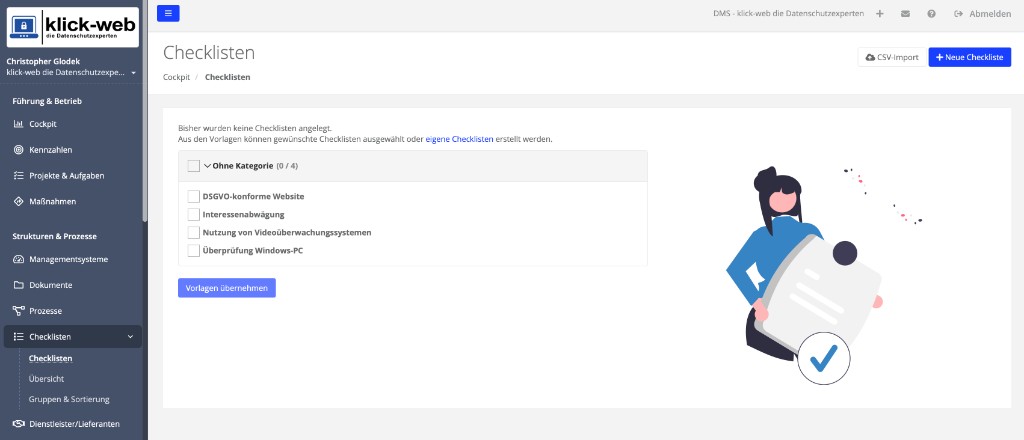
Task: Click the sidebar vertical scrollbar
Action: point(145,111)
